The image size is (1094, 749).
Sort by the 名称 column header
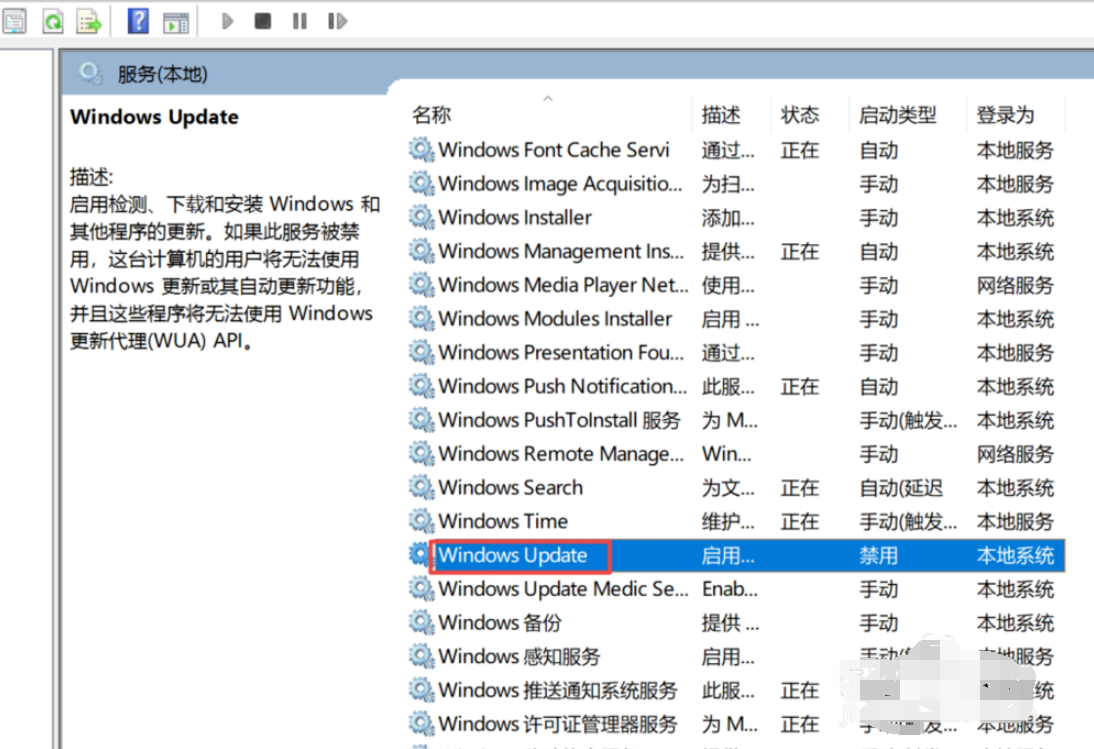pos(432,115)
